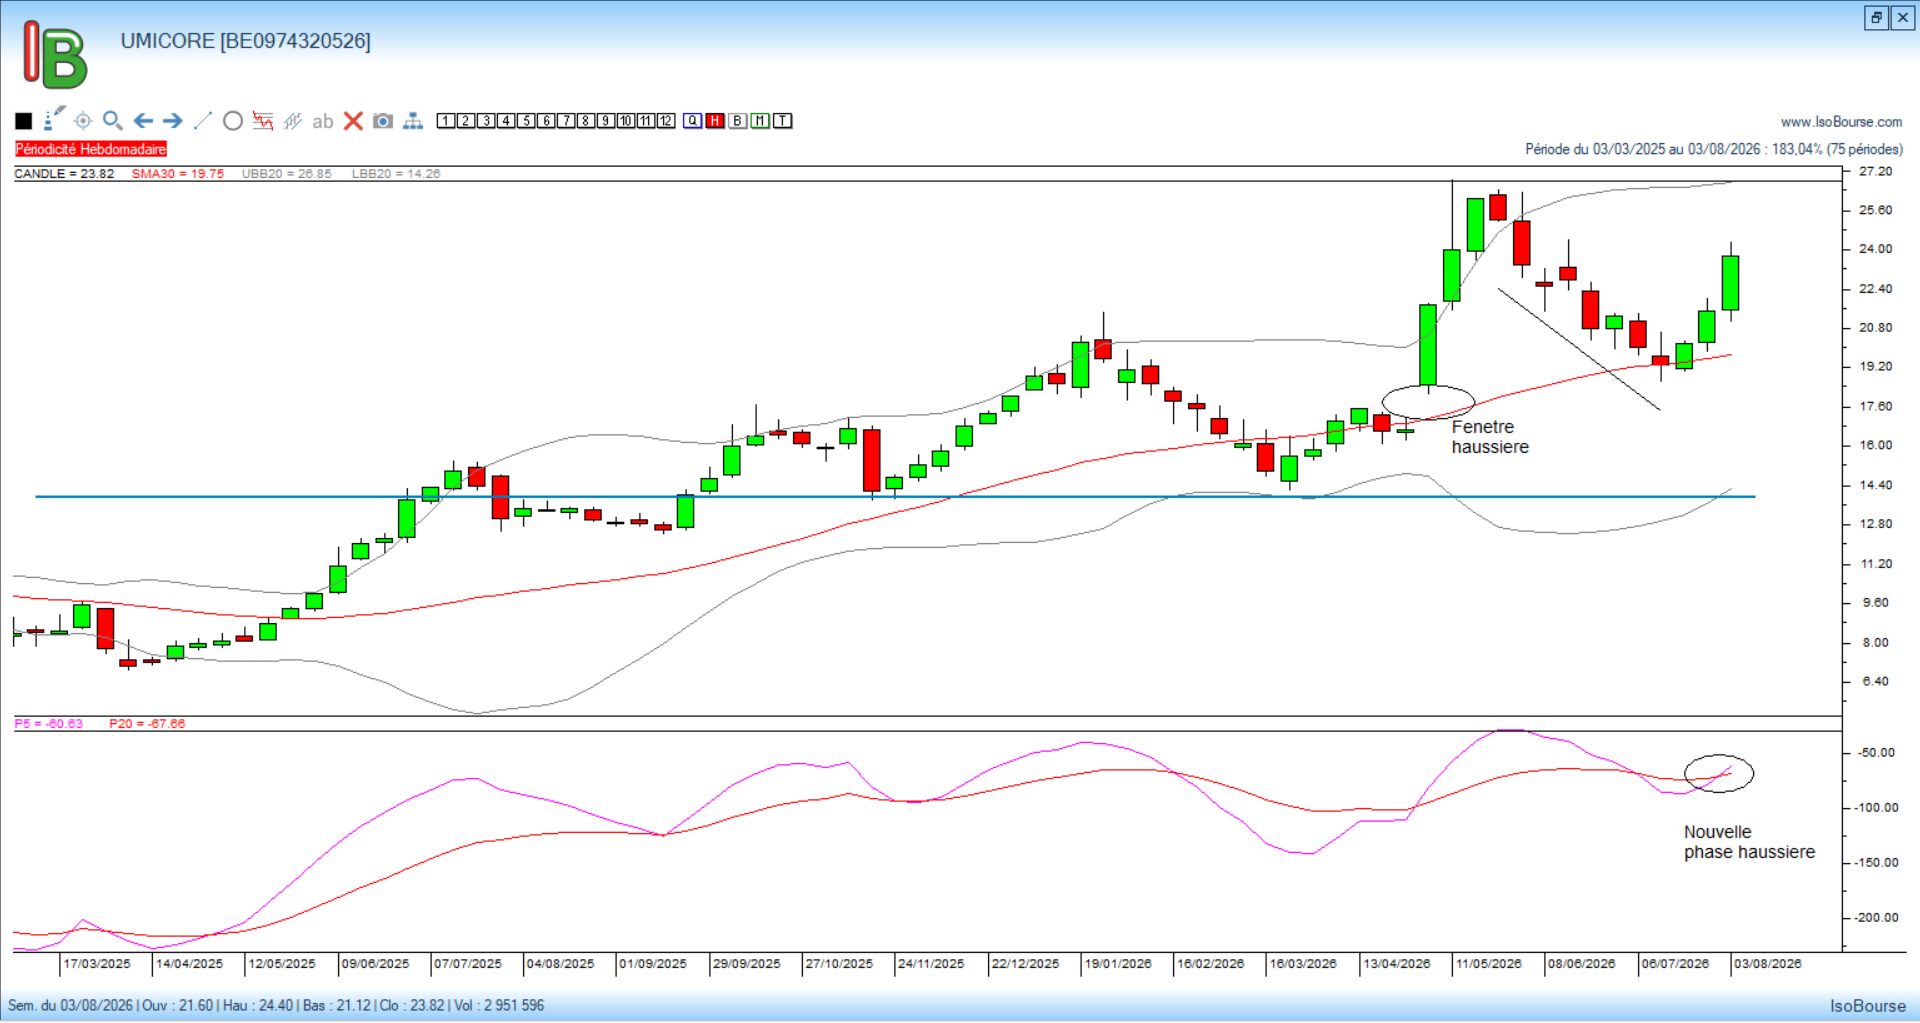Open the hierarchy tree icon

point(413,121)
